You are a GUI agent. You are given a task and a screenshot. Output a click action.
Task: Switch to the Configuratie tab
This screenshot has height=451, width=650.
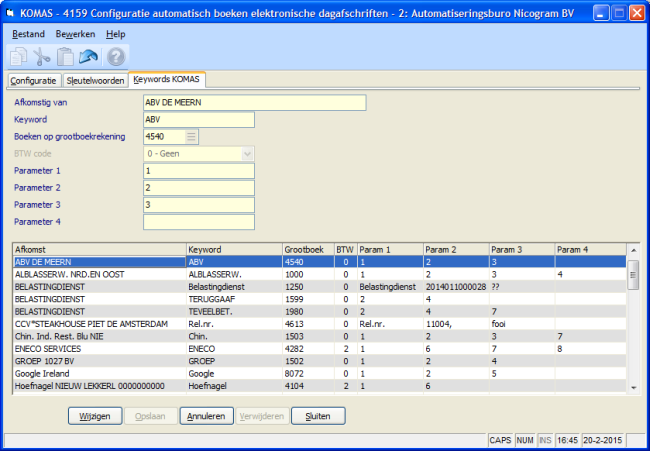(34, 80)
